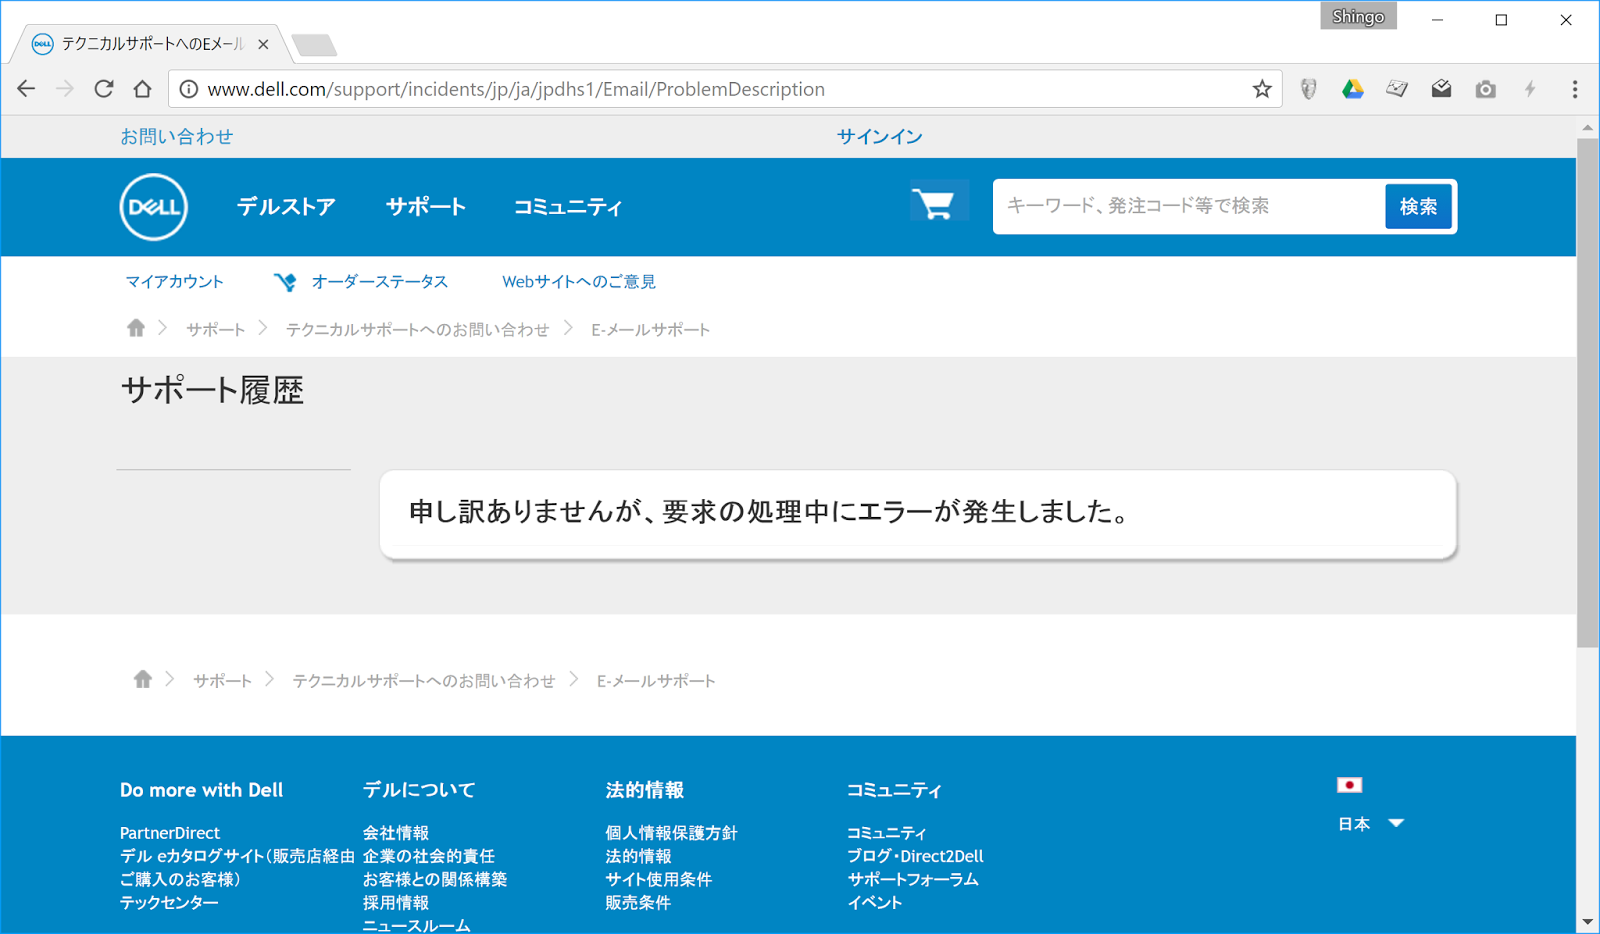Open the ブログ・Direct2Dell footer link
This screenshot has width=1600, height=934.
coord(915,856)
